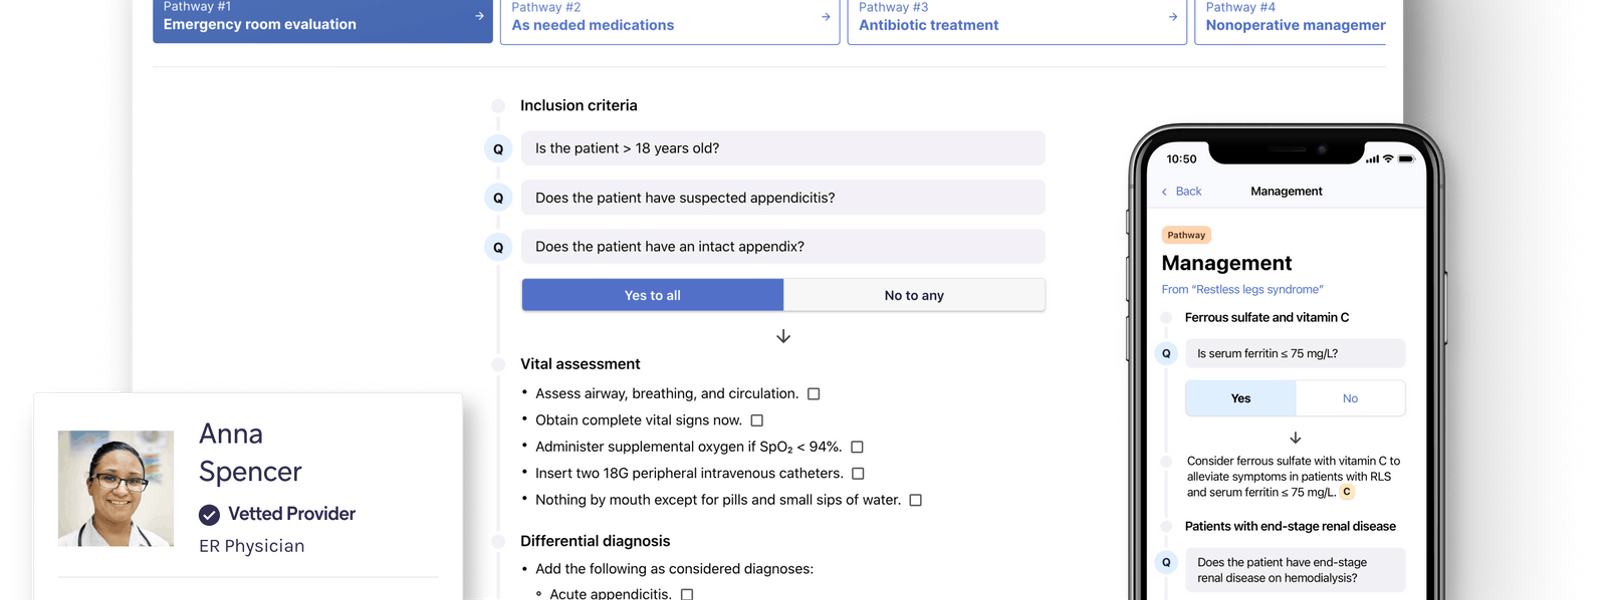Click the Q icon beside suspected appendicitis question
Viewport: 1607px width, 600px height.
498,198
